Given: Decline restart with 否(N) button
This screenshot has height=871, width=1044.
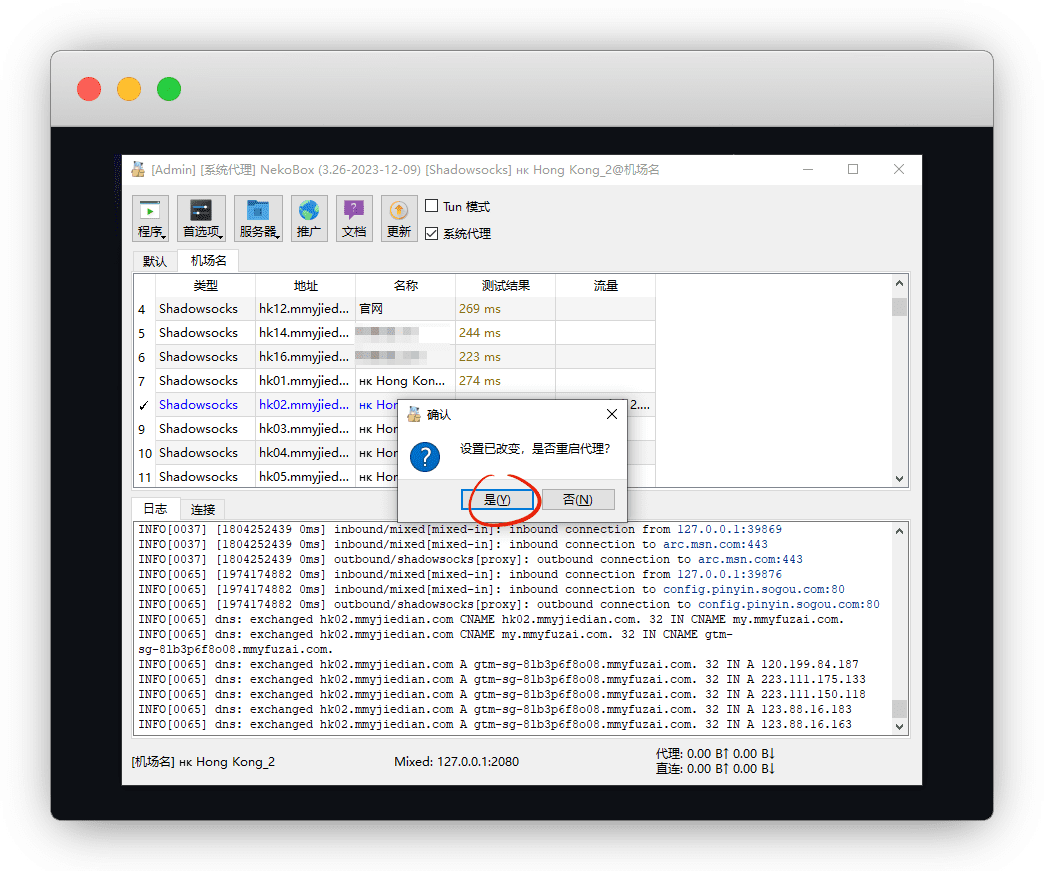Looking at the screenshot, I should point(577,499).
